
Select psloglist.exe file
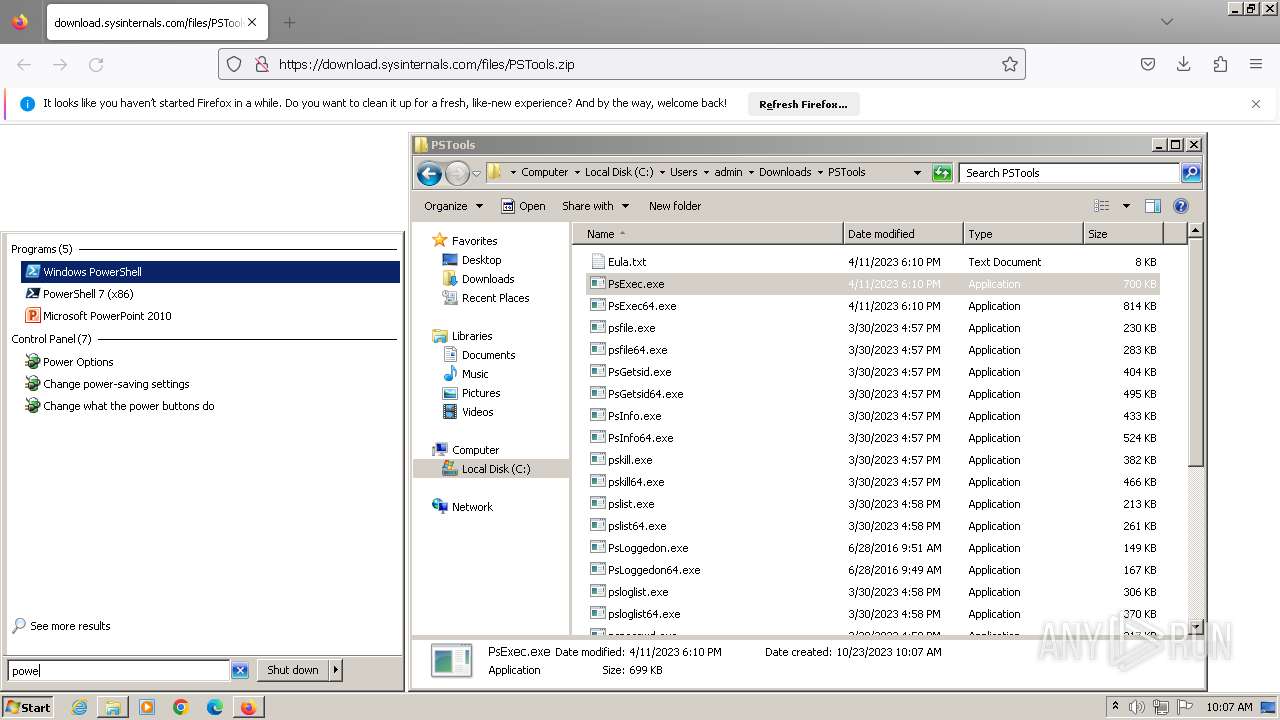point(638,592)
